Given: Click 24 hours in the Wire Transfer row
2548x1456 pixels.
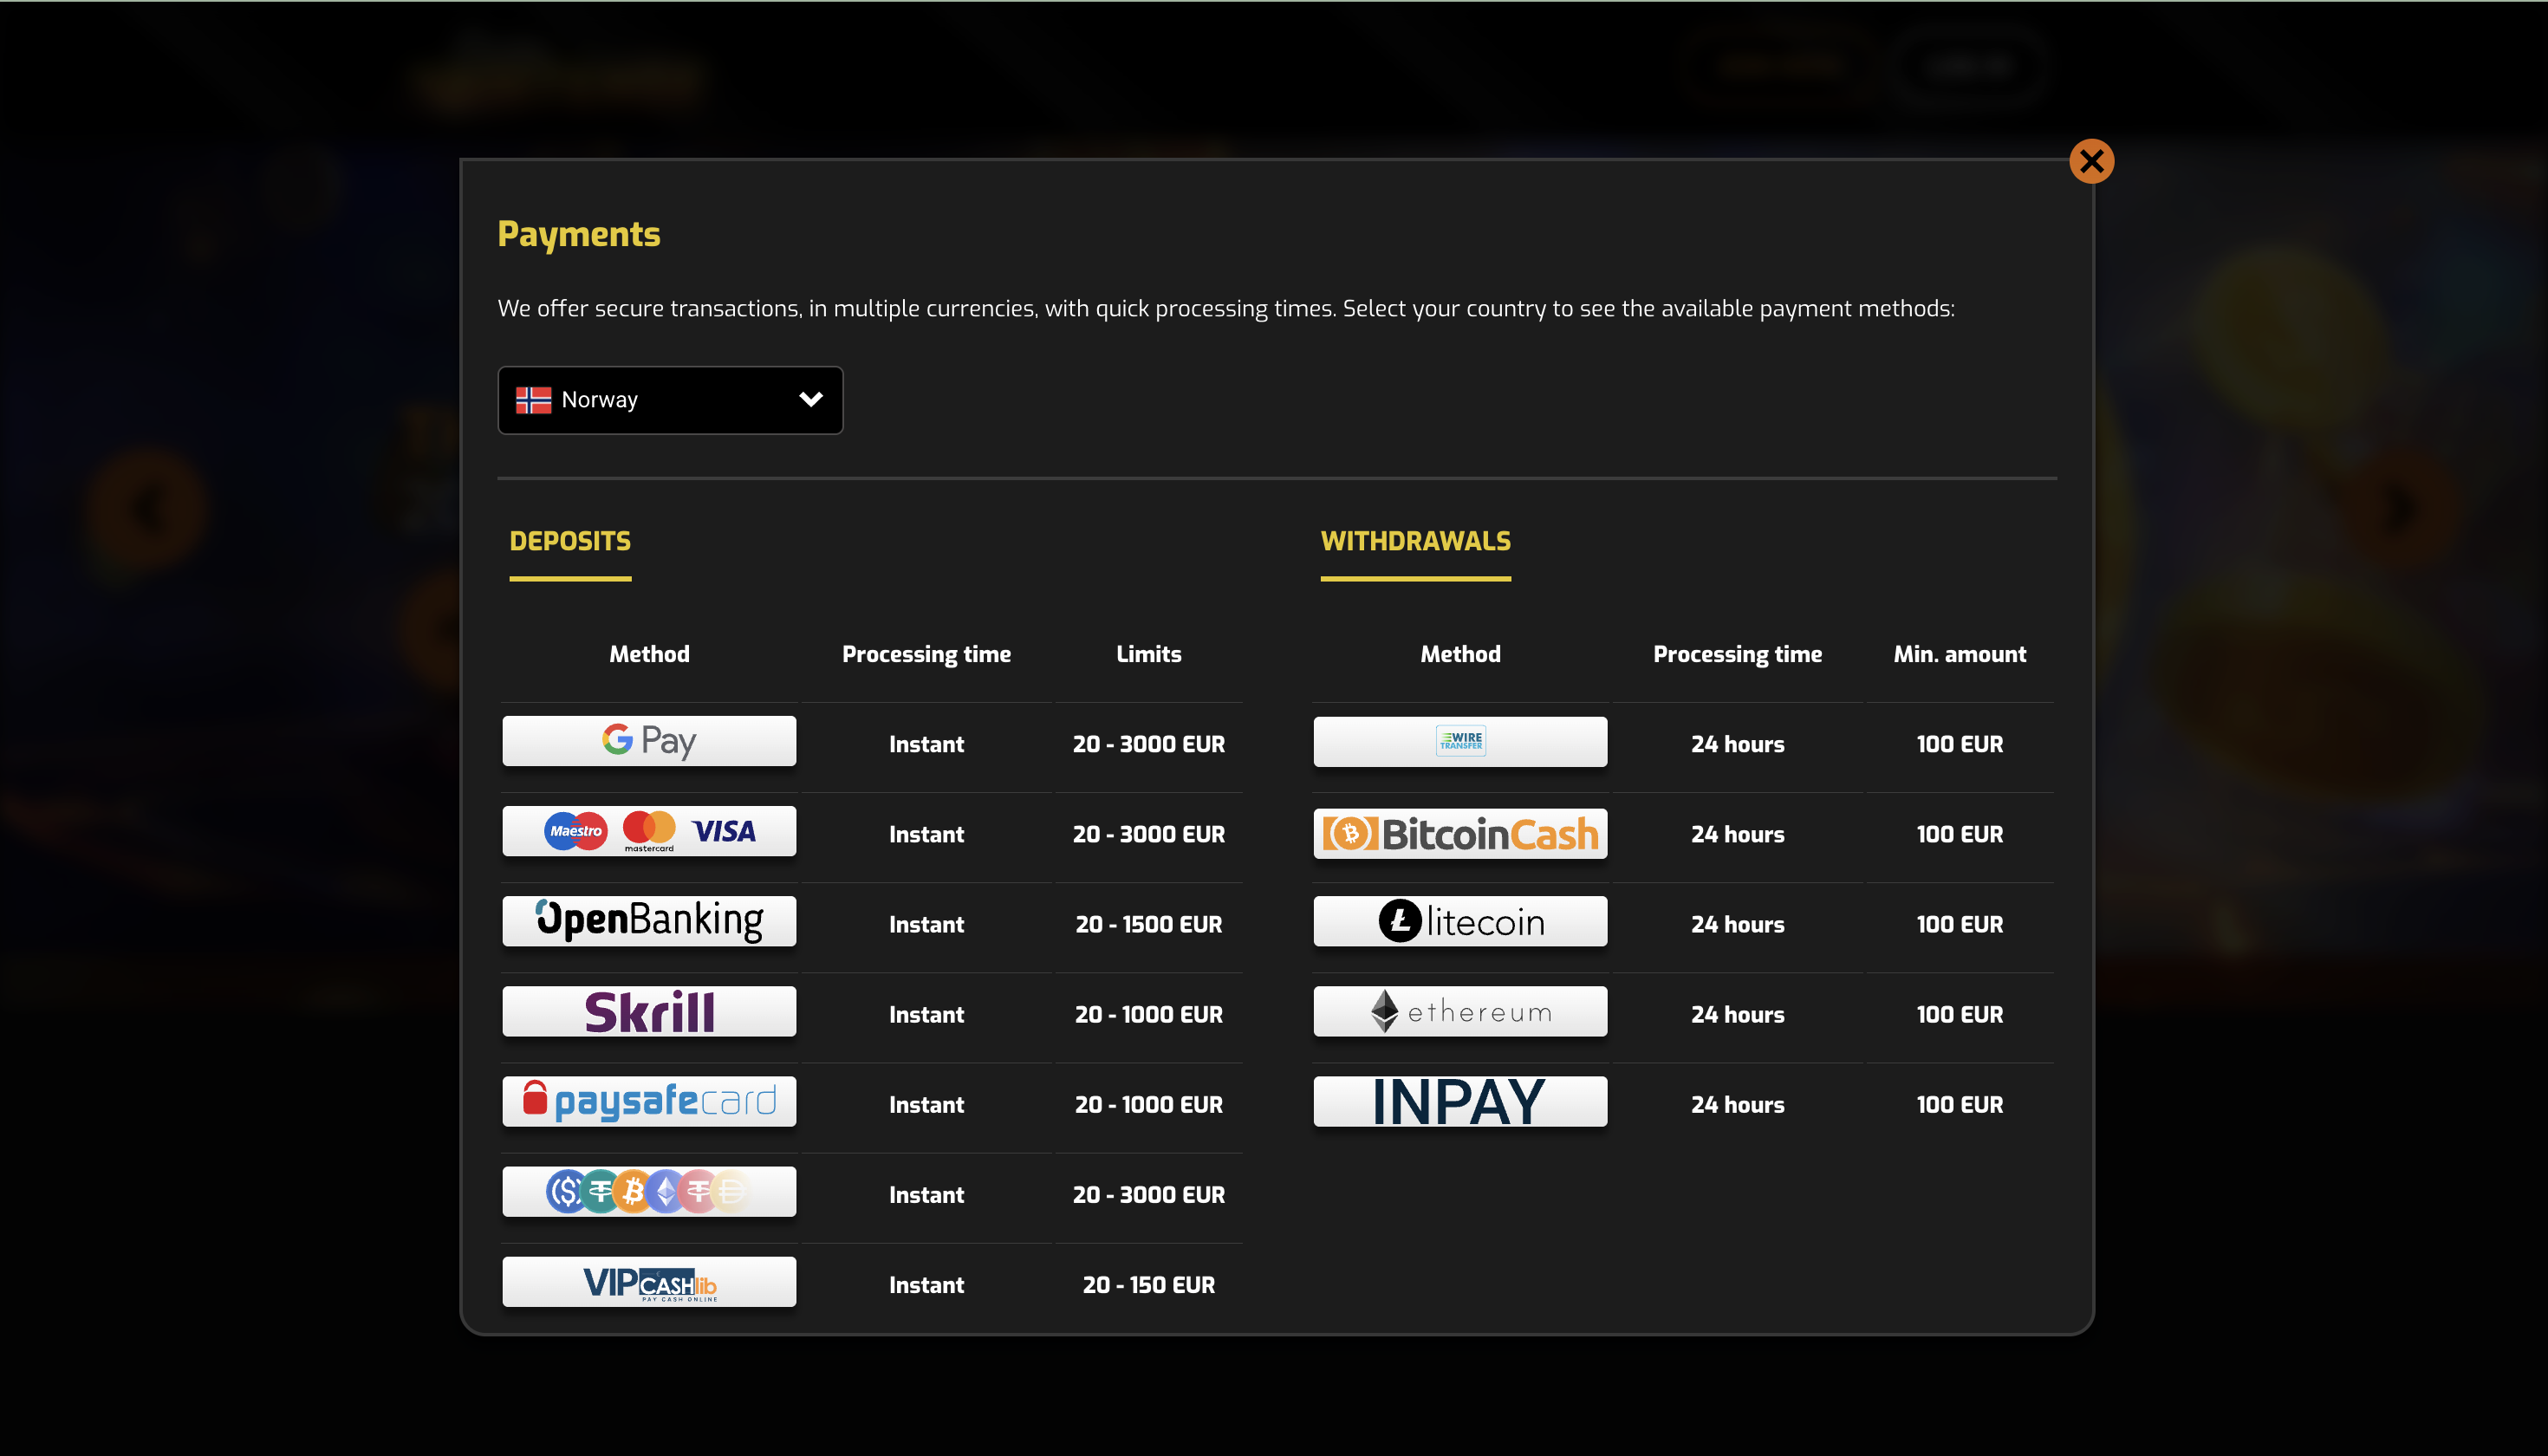Looking at the screenshot, I should click(x=1737, y=744).
